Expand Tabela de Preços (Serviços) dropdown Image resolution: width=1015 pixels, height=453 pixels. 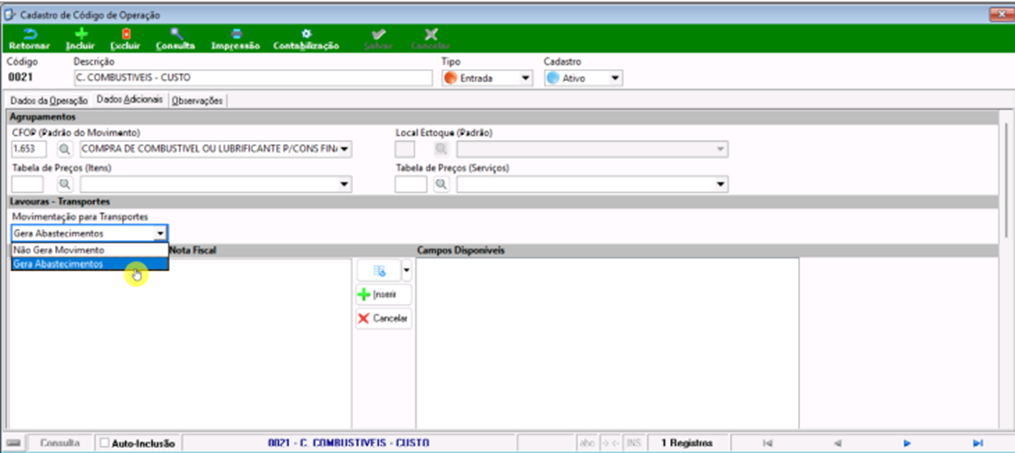pos(721,184)
